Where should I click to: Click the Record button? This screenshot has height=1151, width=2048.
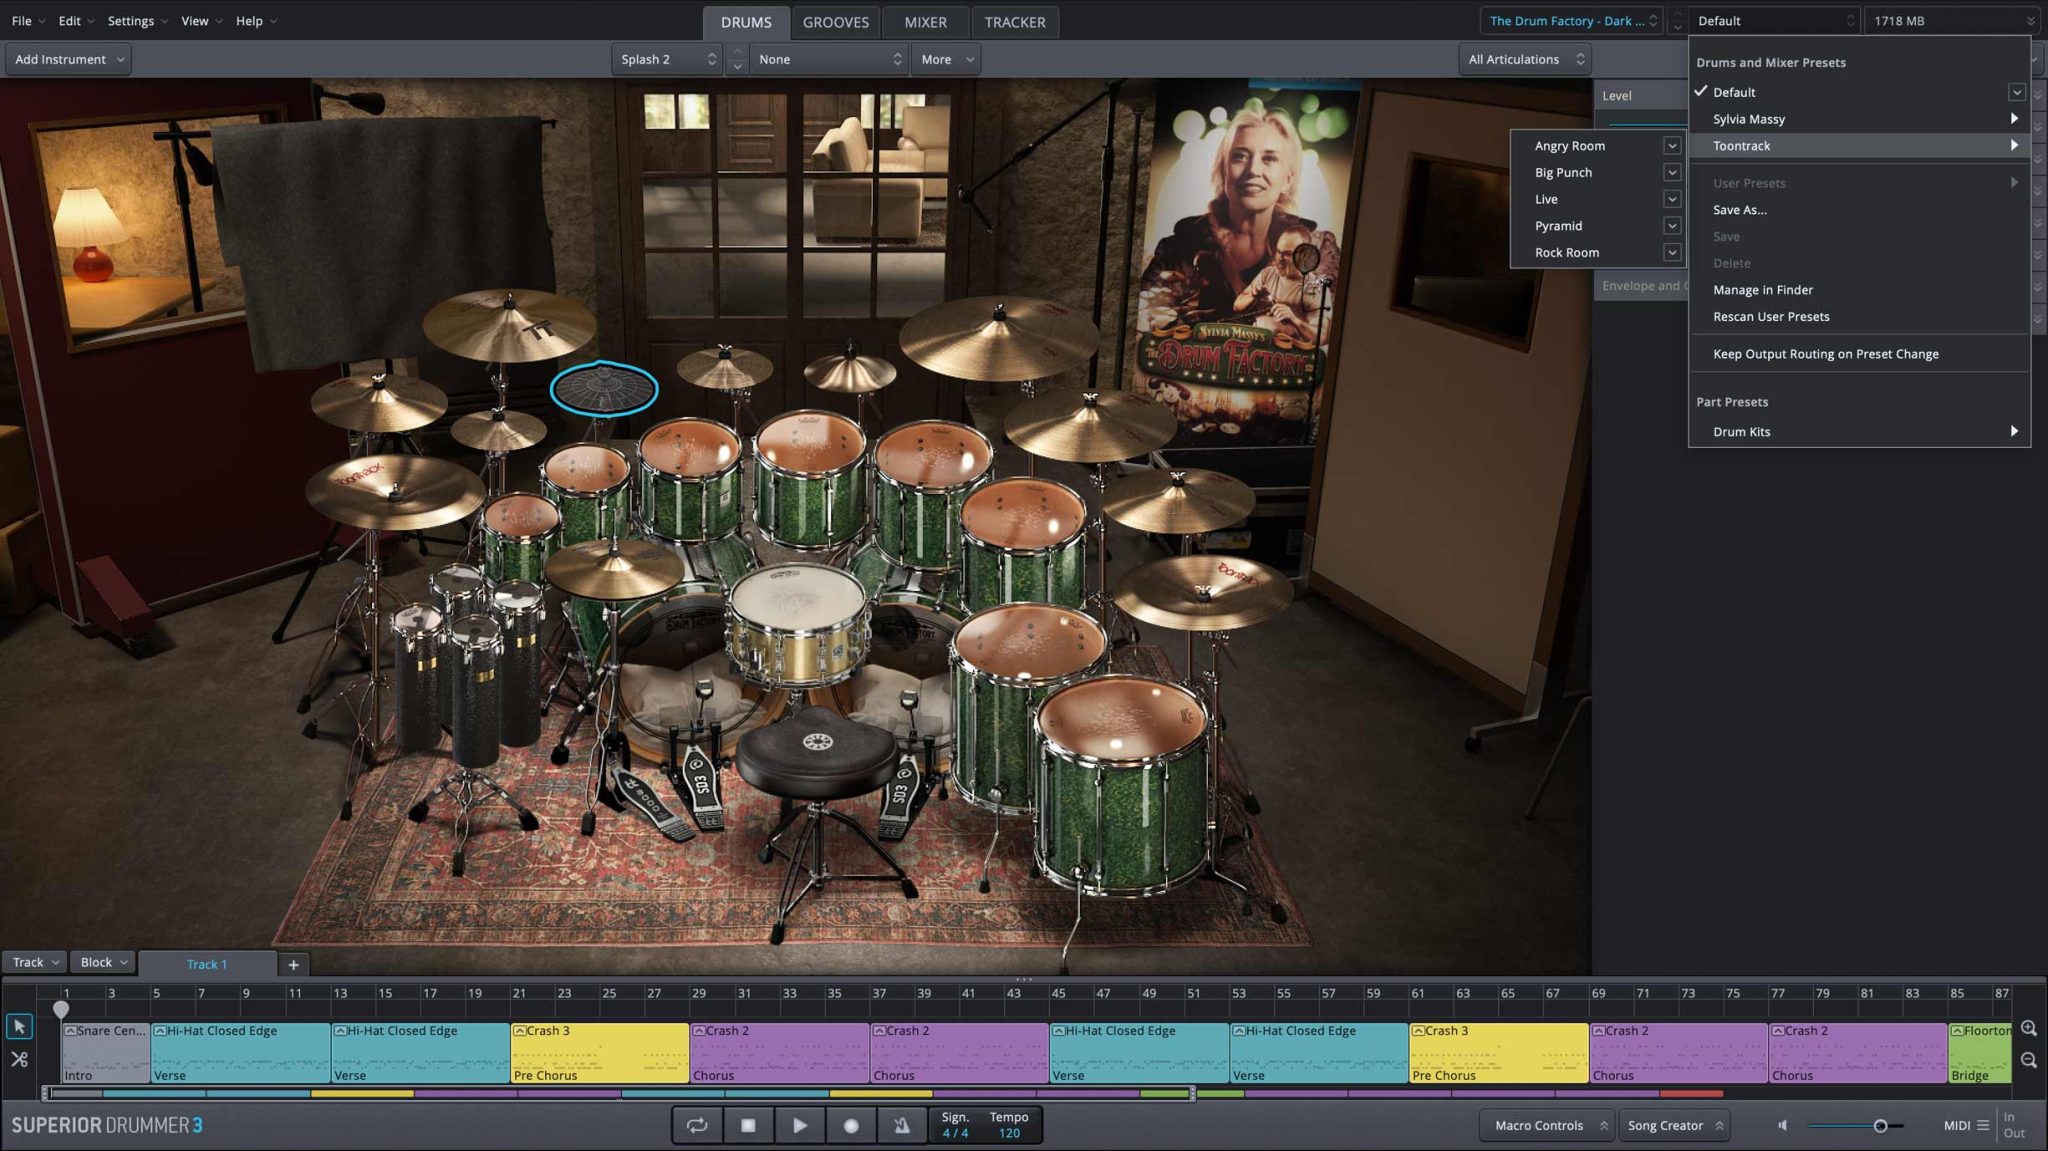click(x=851, y=1125)
